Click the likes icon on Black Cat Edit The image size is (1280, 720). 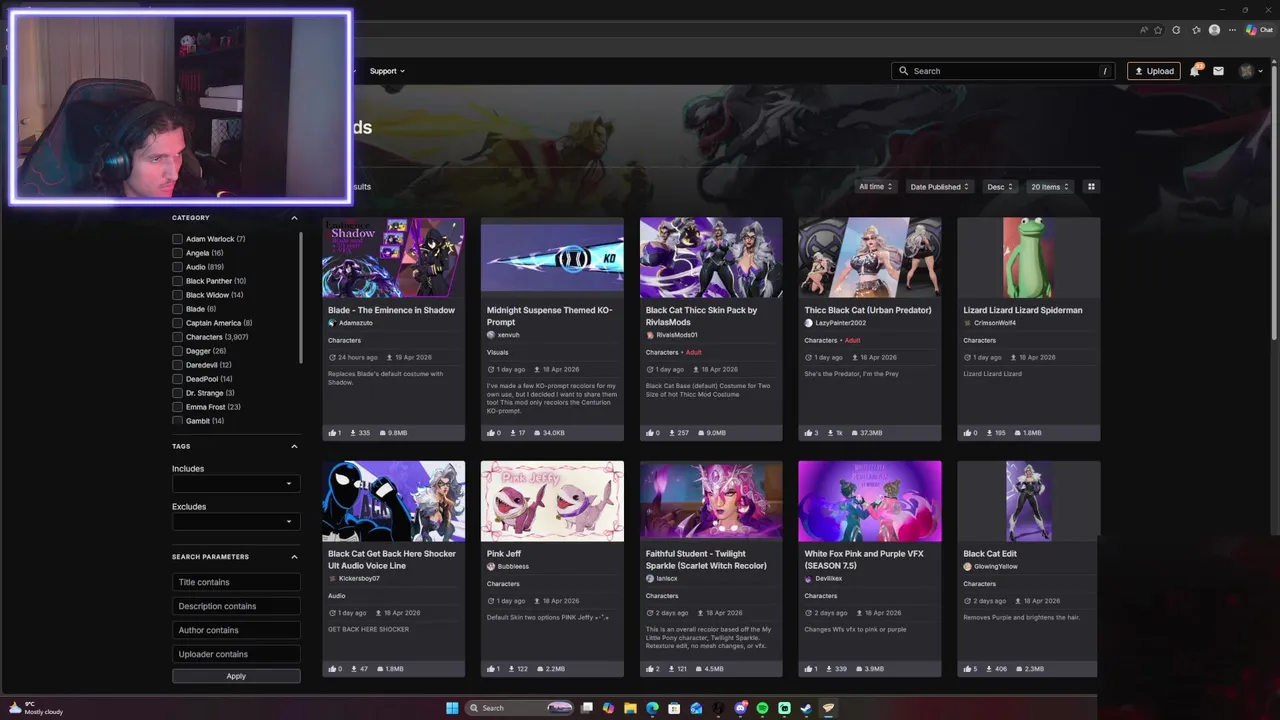click(968, 669)
